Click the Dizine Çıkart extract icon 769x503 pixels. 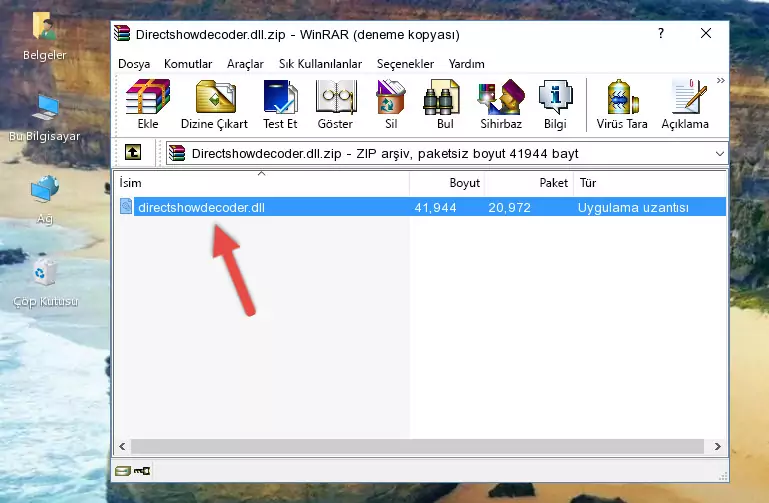pos(214,104)
